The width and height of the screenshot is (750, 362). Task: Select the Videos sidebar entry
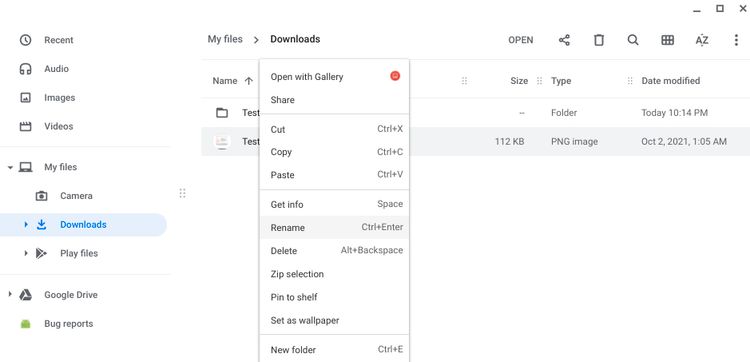[x=58, y=126]
